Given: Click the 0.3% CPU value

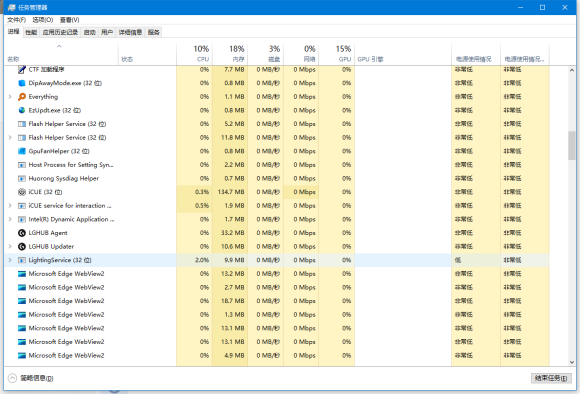Looking at the screenshot, I should 202,192.
